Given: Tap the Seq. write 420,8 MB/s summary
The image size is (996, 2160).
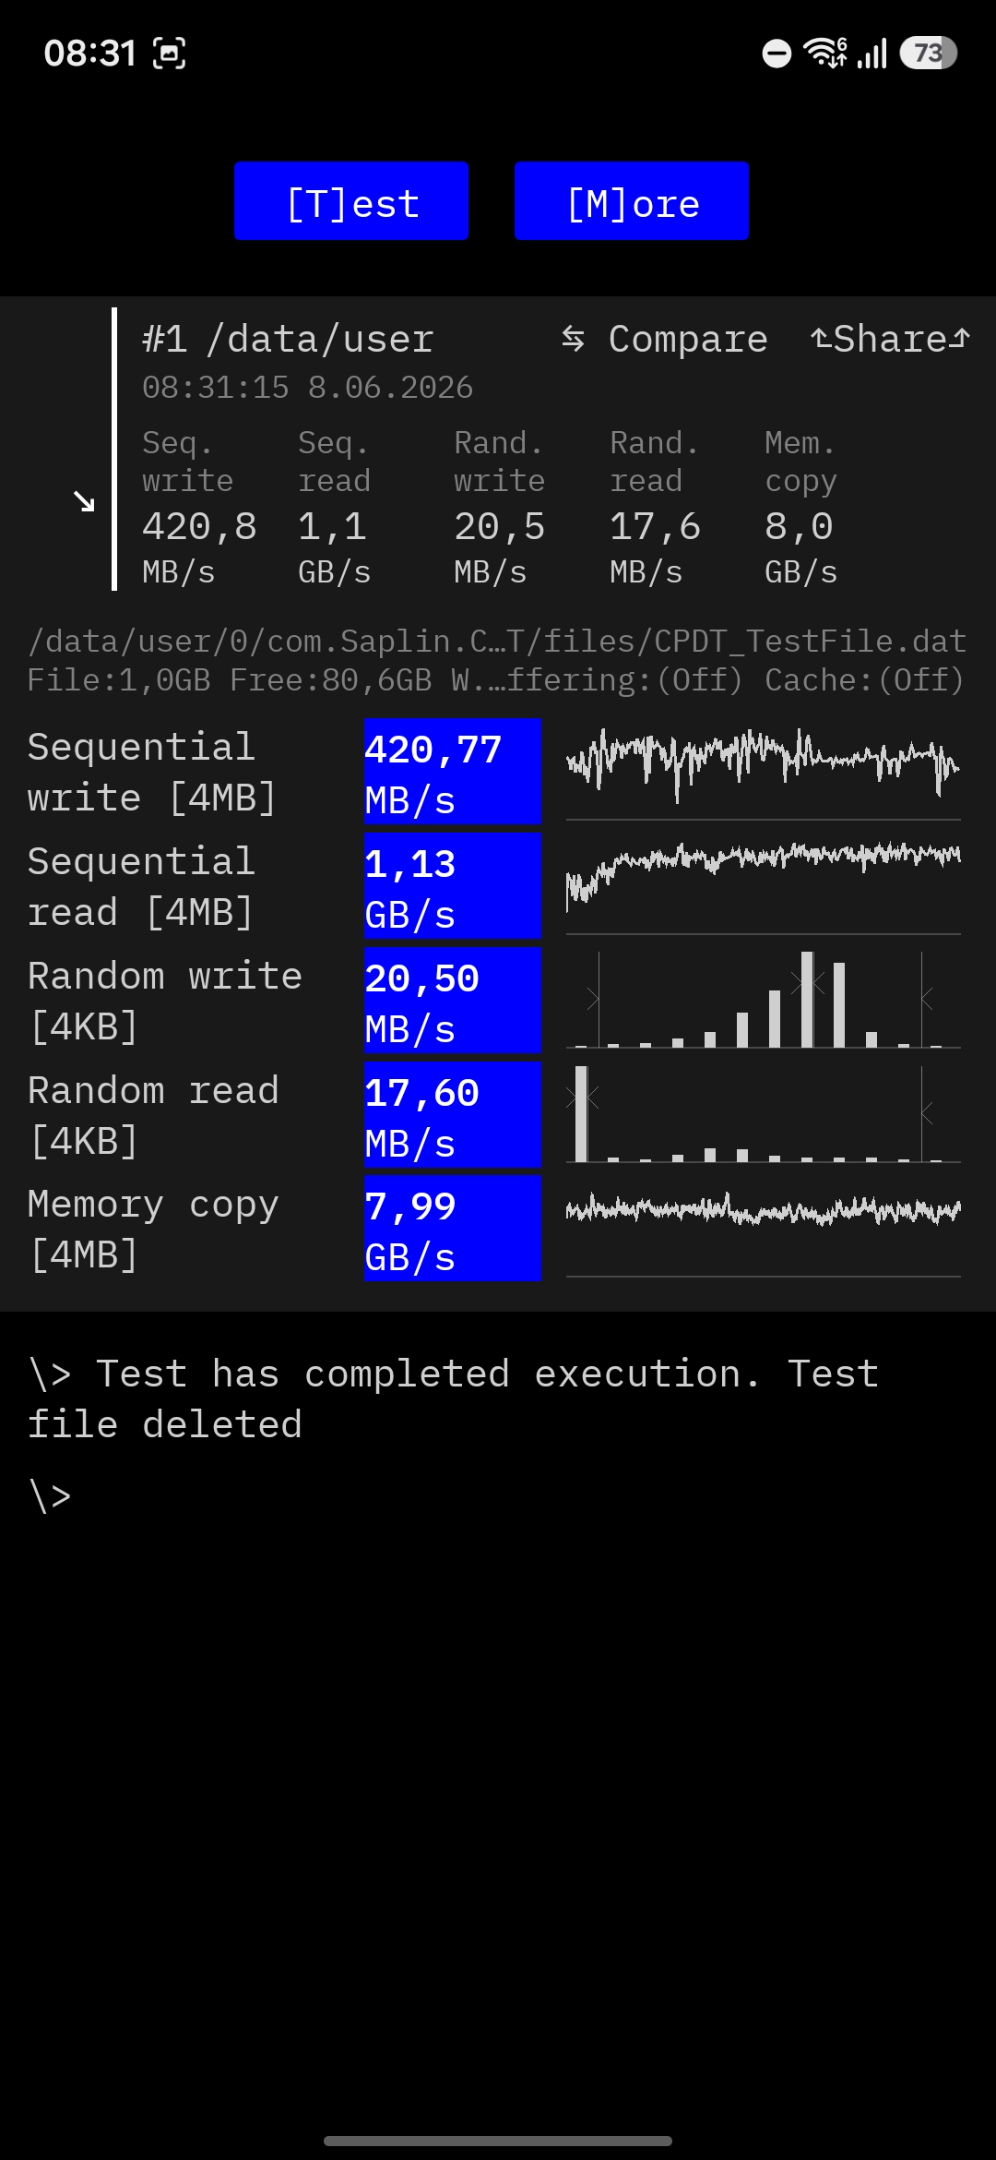Looking at the screenshot, I should click(x=199, y=508).
